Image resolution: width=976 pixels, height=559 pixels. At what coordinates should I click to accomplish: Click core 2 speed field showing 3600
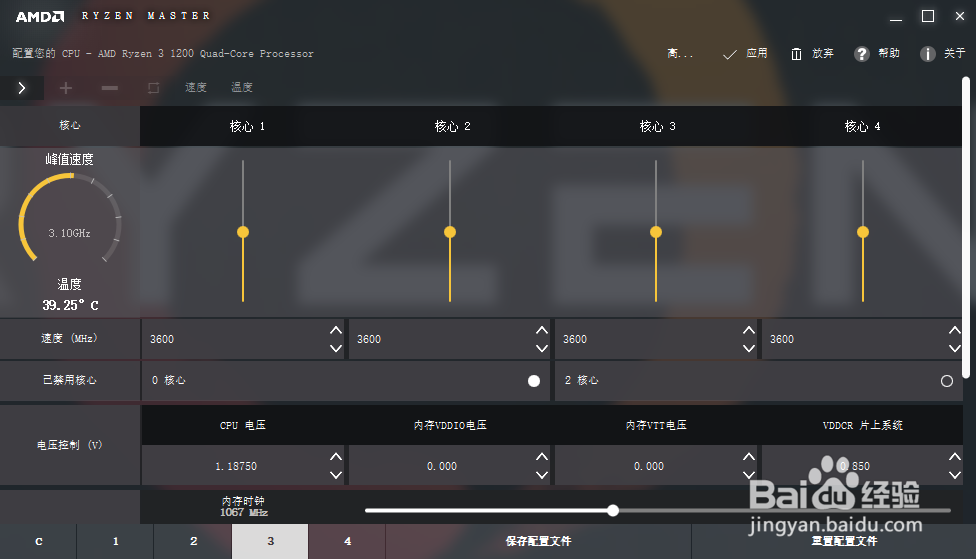tap(449, 339)
